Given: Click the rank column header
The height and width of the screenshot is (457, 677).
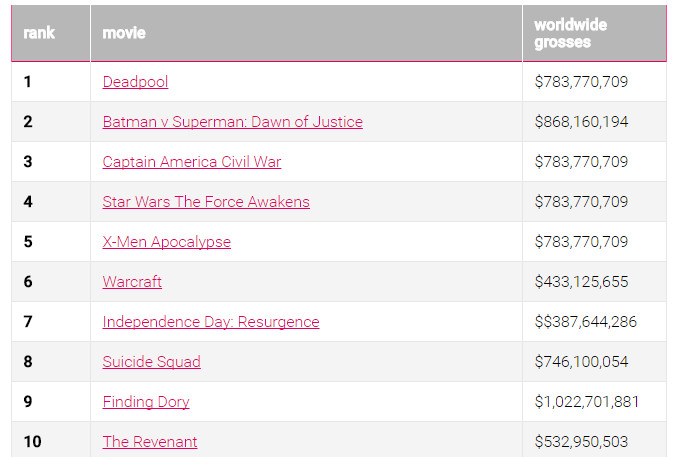Looking at the screenshot, I should (39, 33).
